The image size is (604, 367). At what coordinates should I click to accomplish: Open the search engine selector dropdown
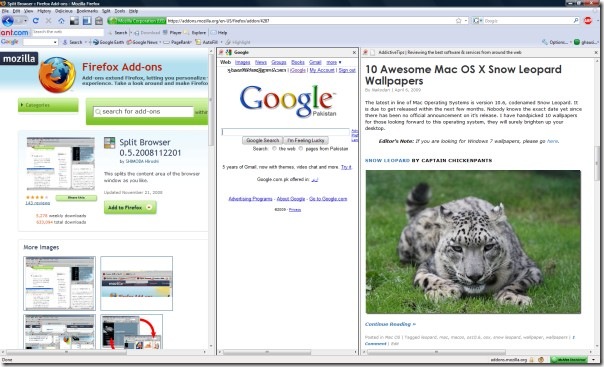478,21
